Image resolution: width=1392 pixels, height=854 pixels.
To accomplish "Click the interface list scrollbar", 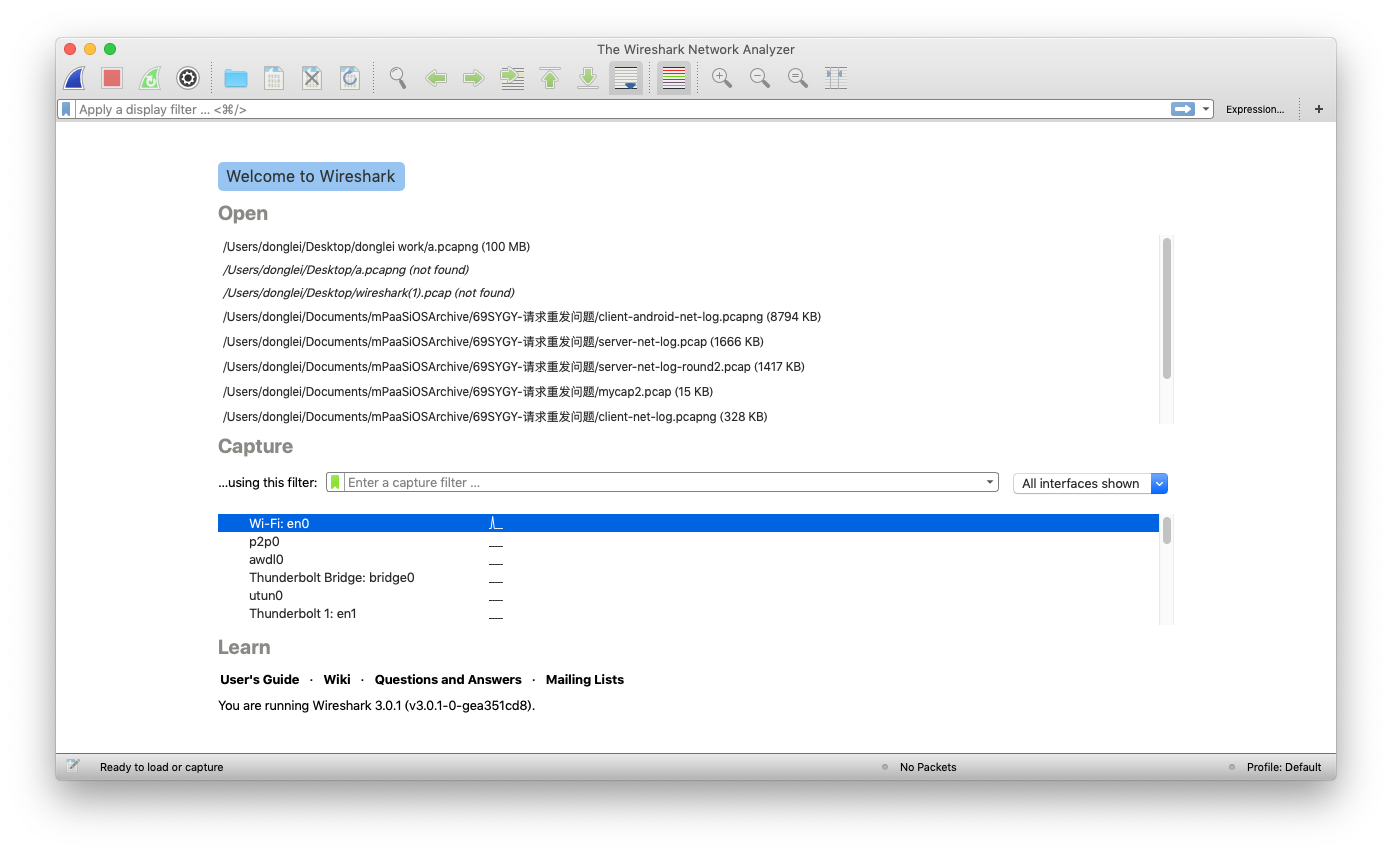I will pyautogui.click(x=1167, y=531).
